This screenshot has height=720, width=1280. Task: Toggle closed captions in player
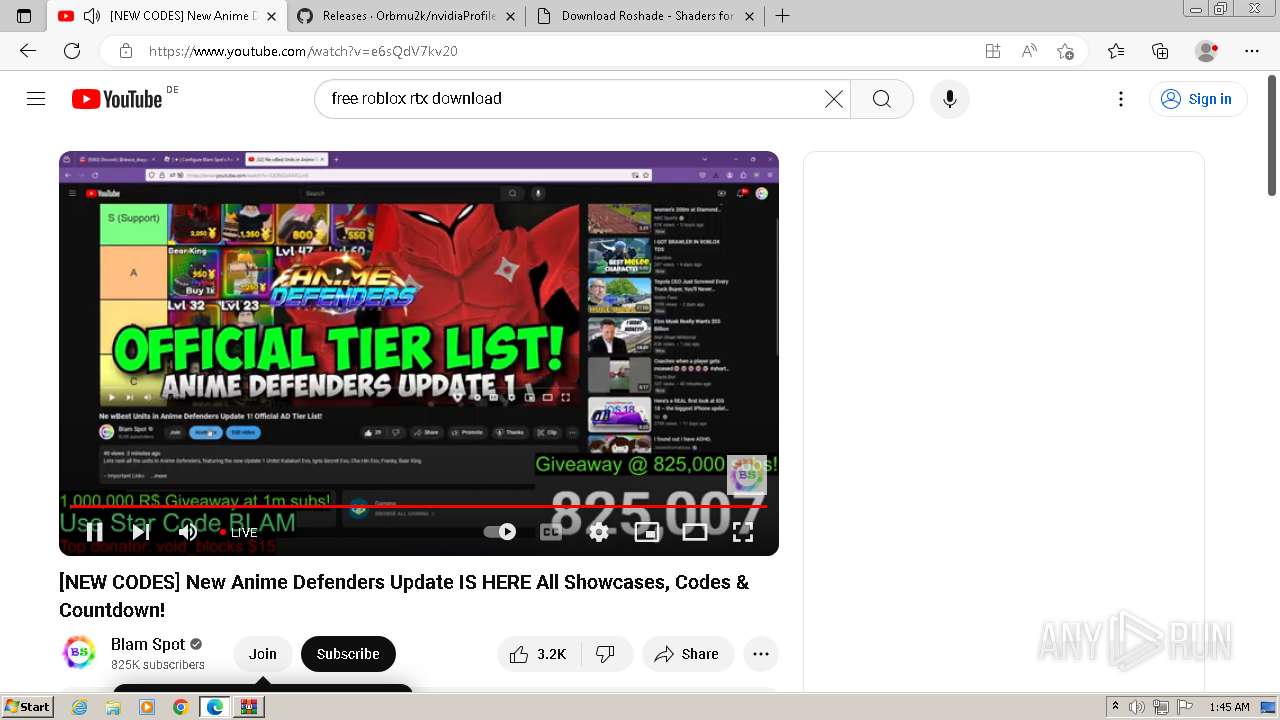click(x=551, y=532)
